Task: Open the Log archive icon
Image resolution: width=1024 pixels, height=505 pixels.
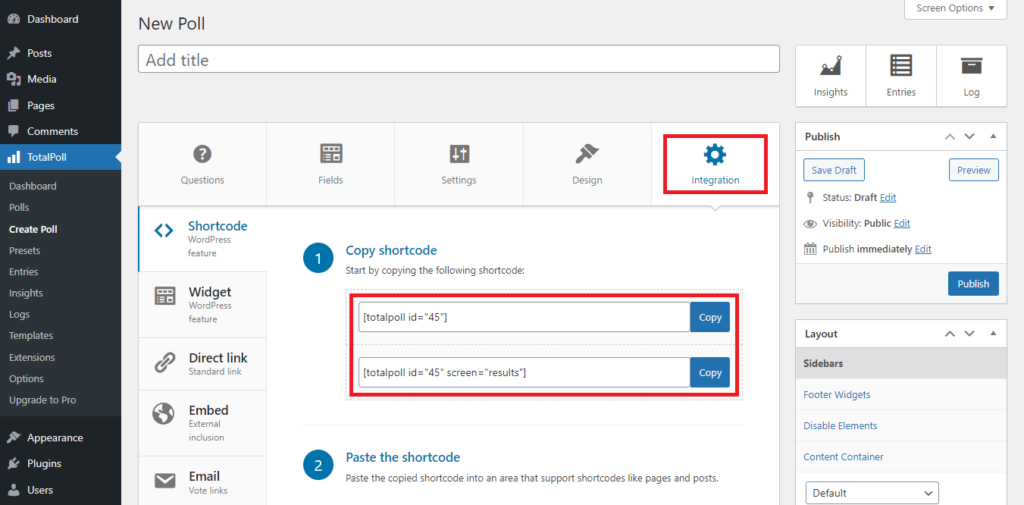Action: (x=971, y=65)
